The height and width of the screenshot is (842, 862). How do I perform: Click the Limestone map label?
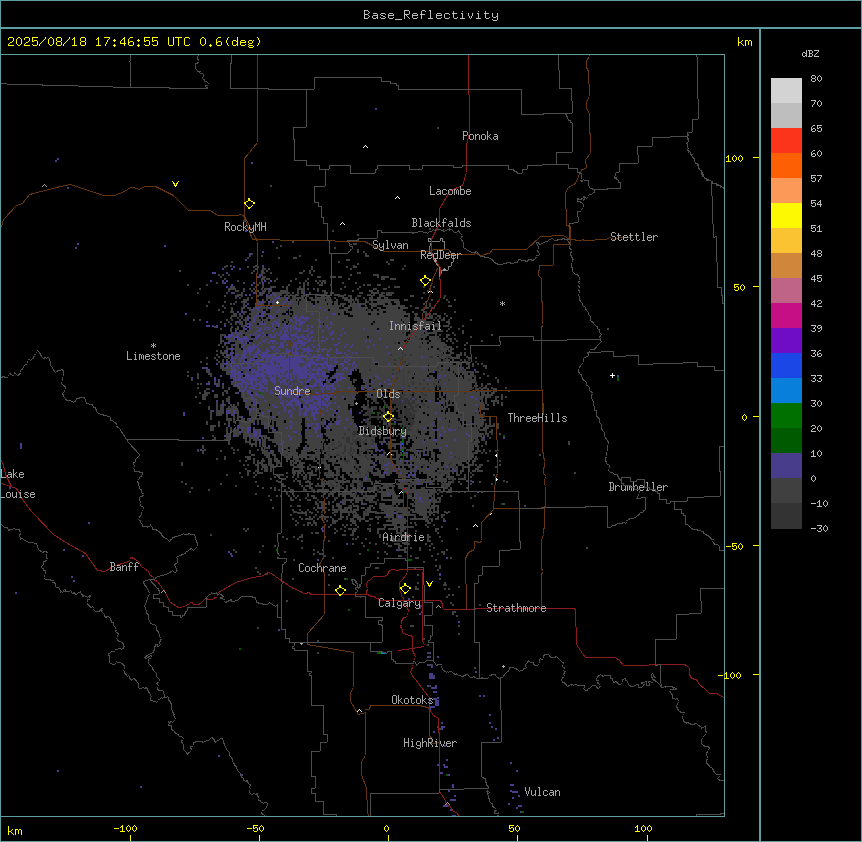click(x=153, y=356)
